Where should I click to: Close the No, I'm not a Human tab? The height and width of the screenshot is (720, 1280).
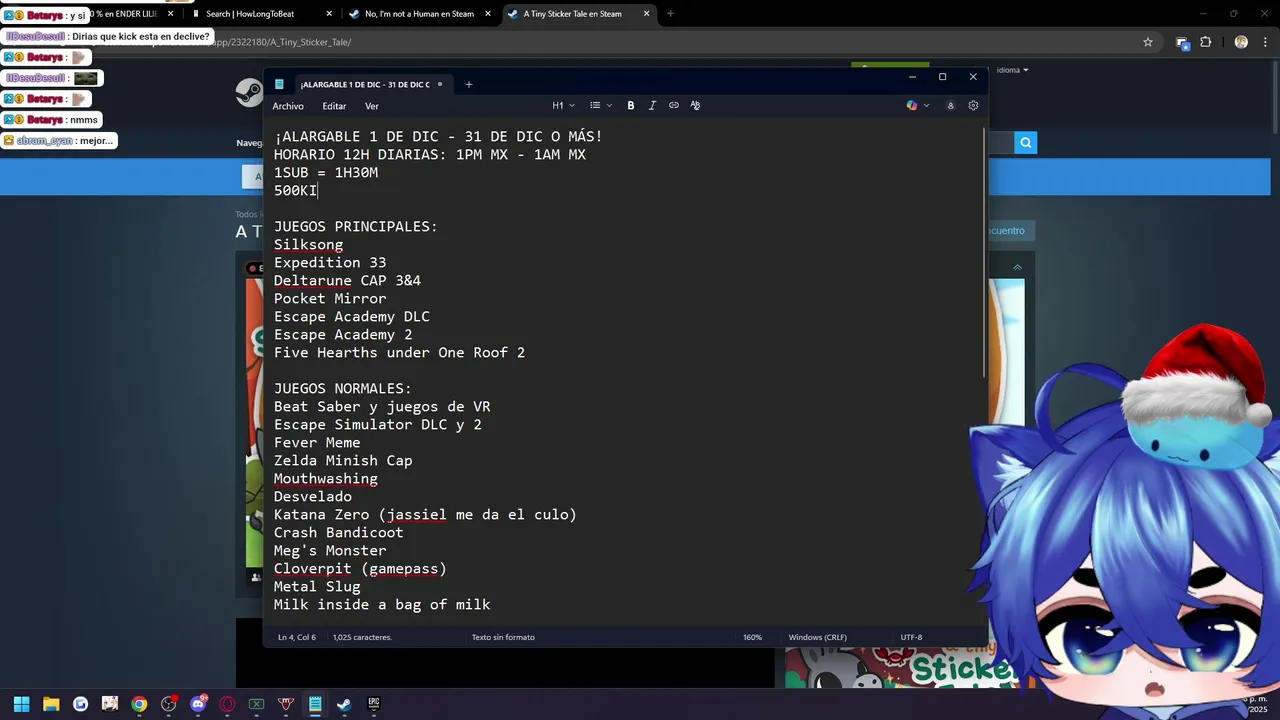coord(488,14)
